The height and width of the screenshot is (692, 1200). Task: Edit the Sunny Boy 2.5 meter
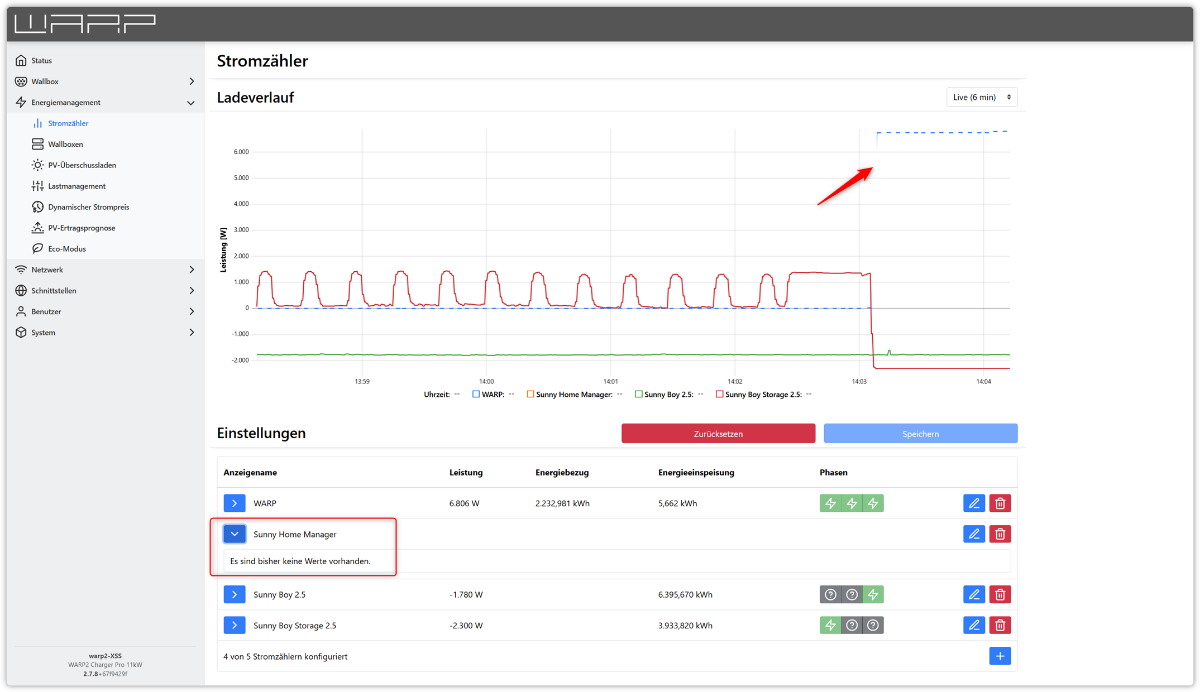click(974, 595)
